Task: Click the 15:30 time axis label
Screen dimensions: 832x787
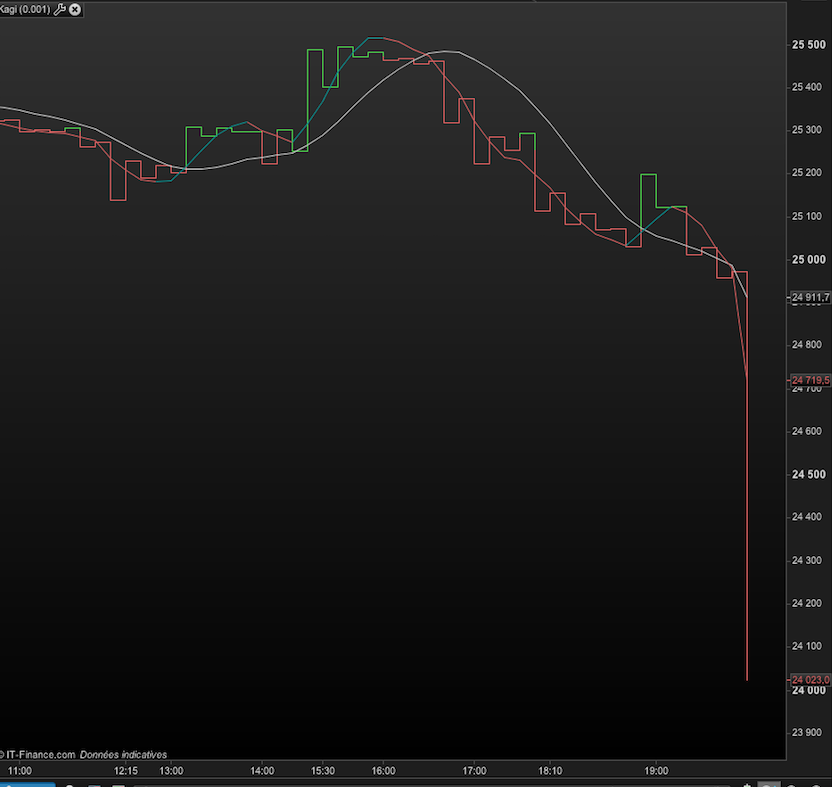Action: pos(323,771)
